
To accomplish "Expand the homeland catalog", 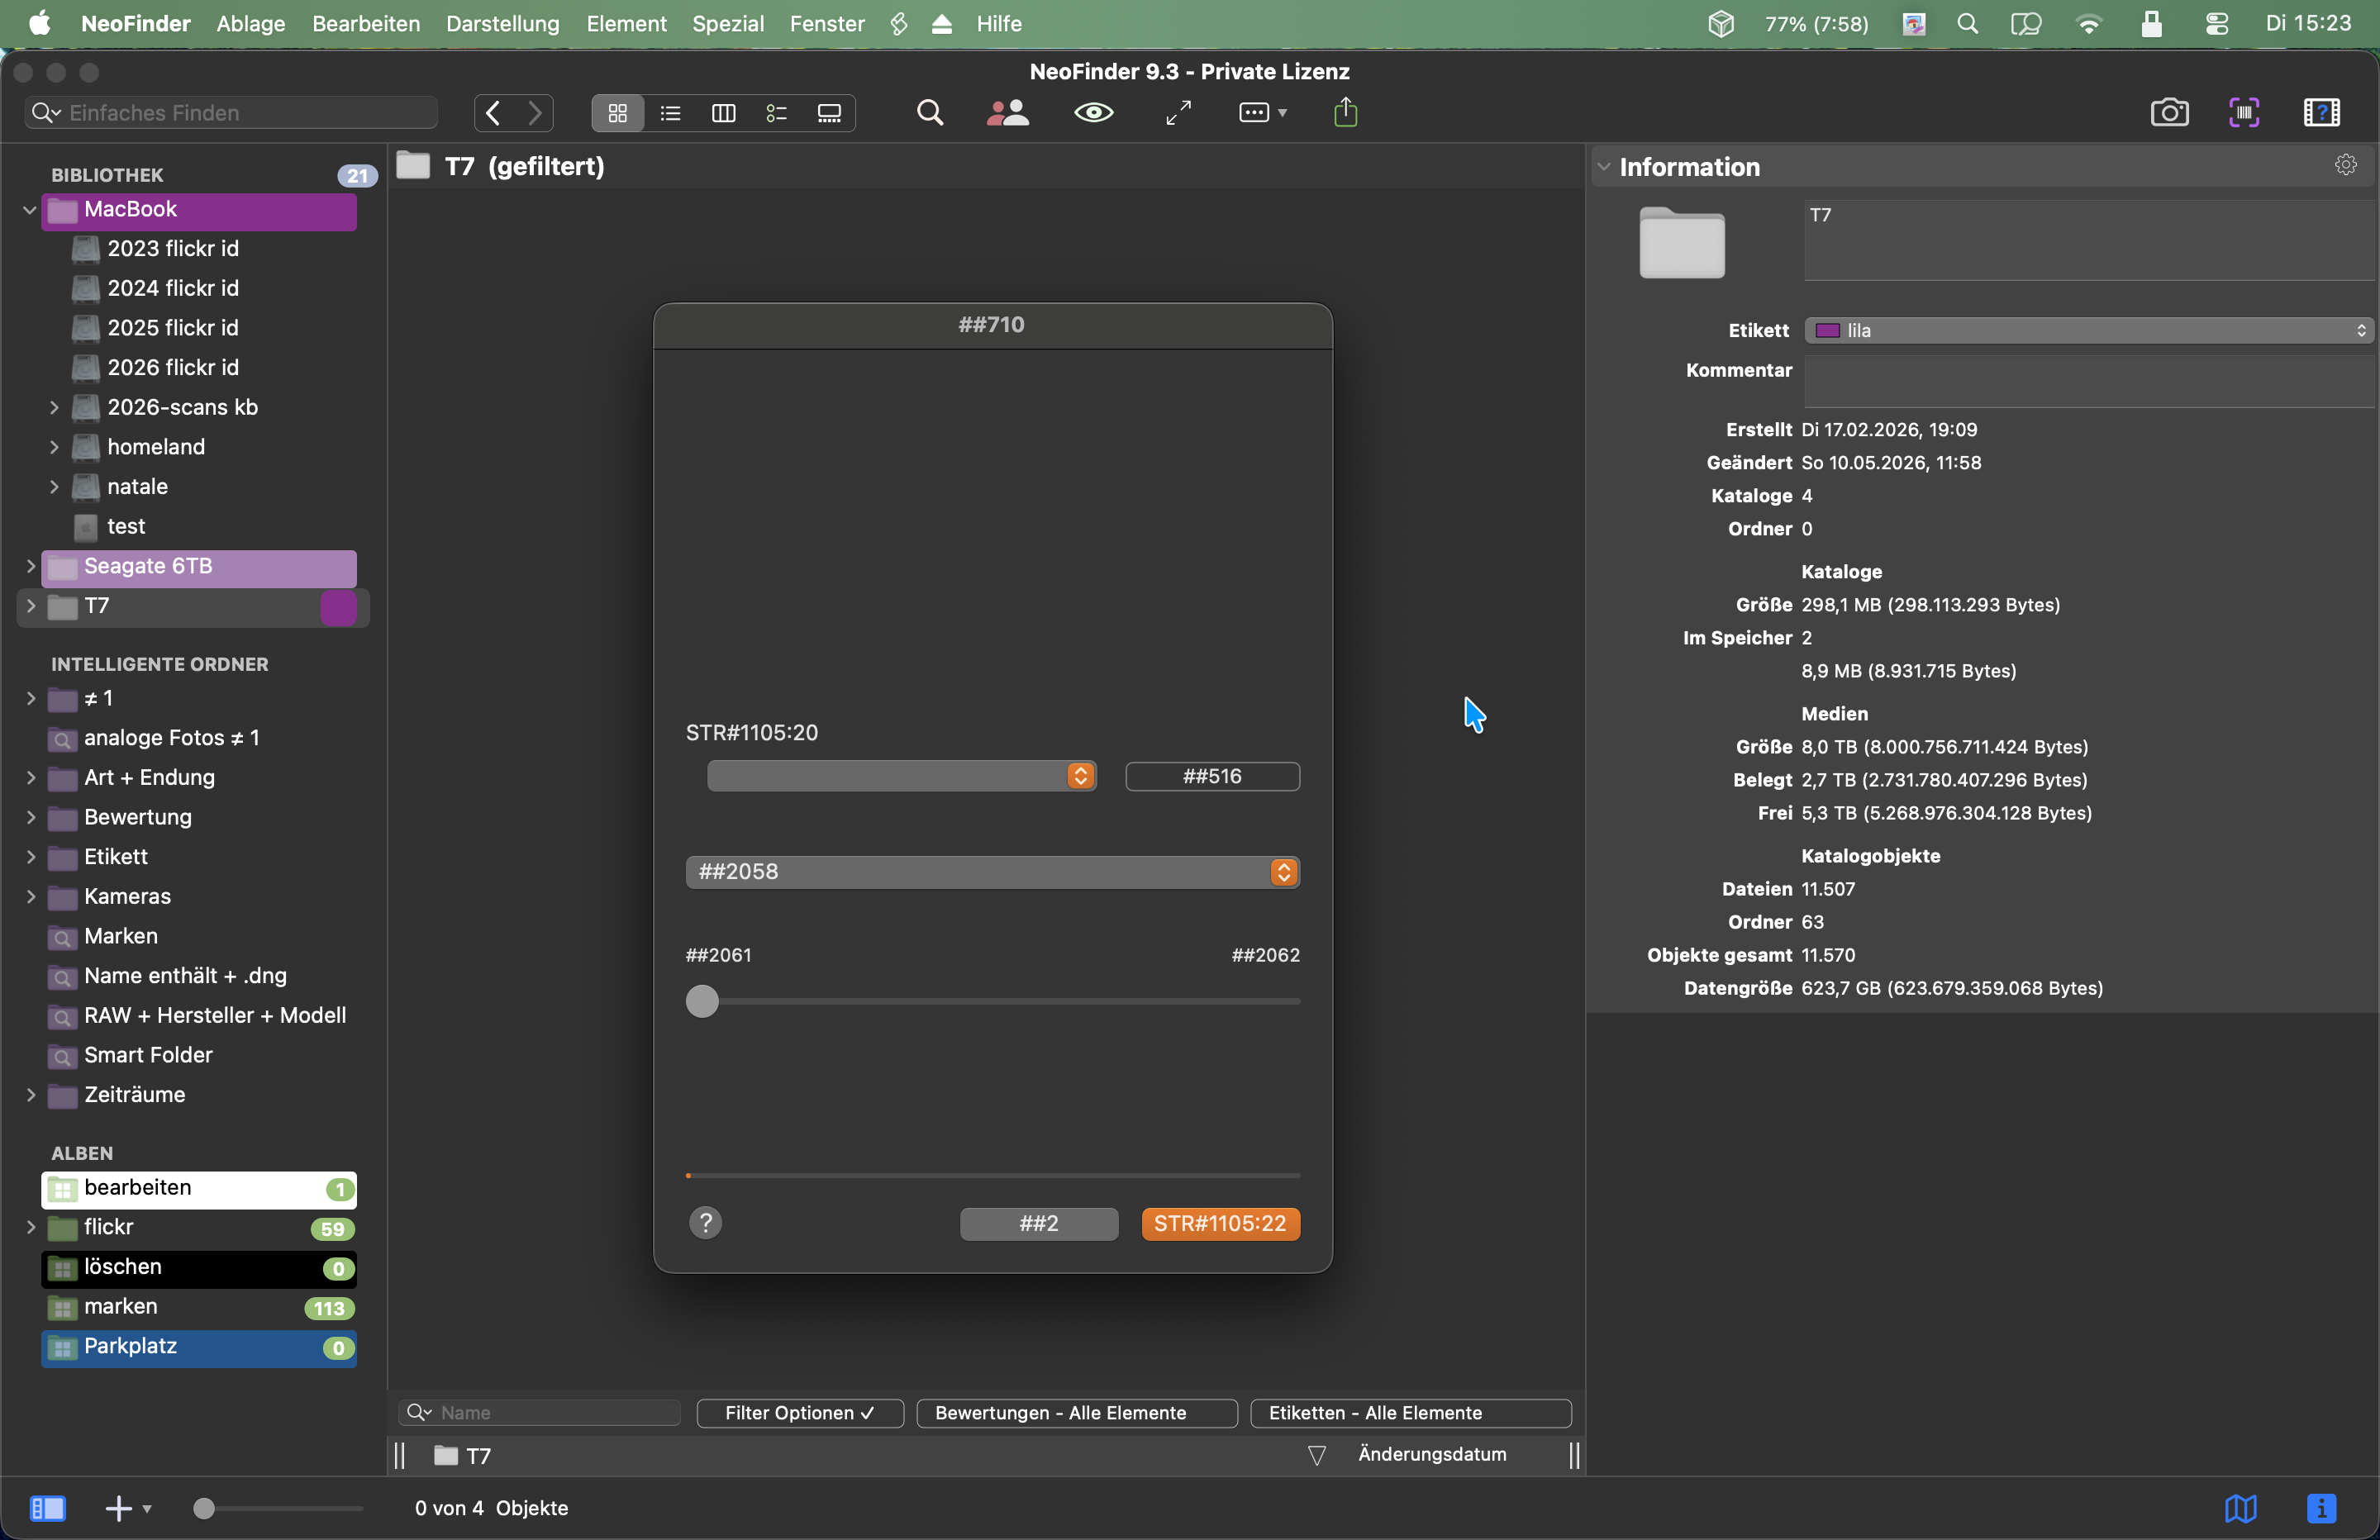I will (x=54, y=447).
